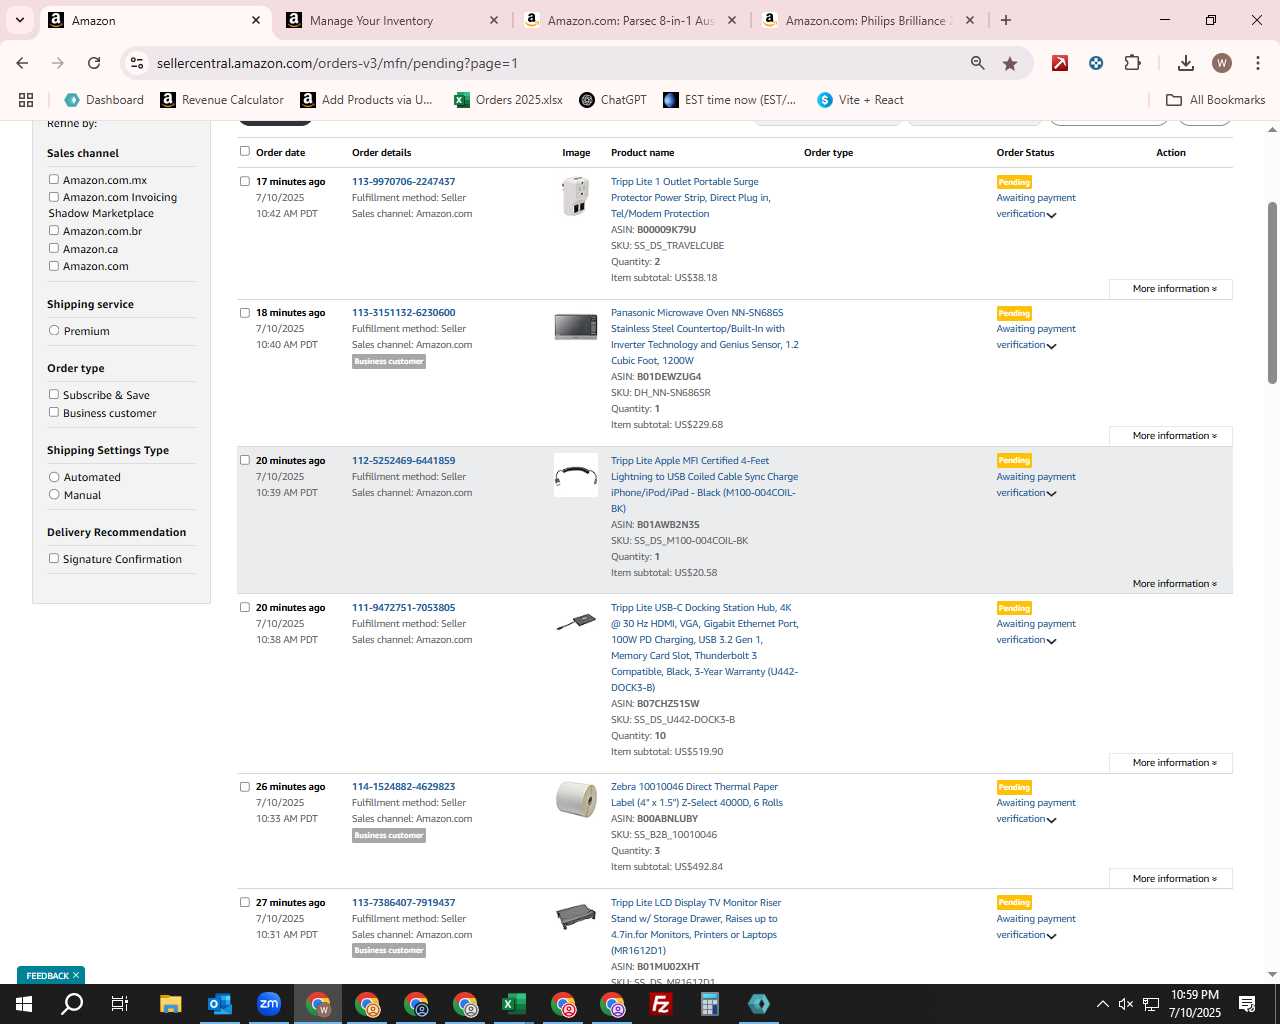Switch to Parsec 8-in-1 Amazon tab
This screenshot has height=1024, width=1280.
pos(630,20)
